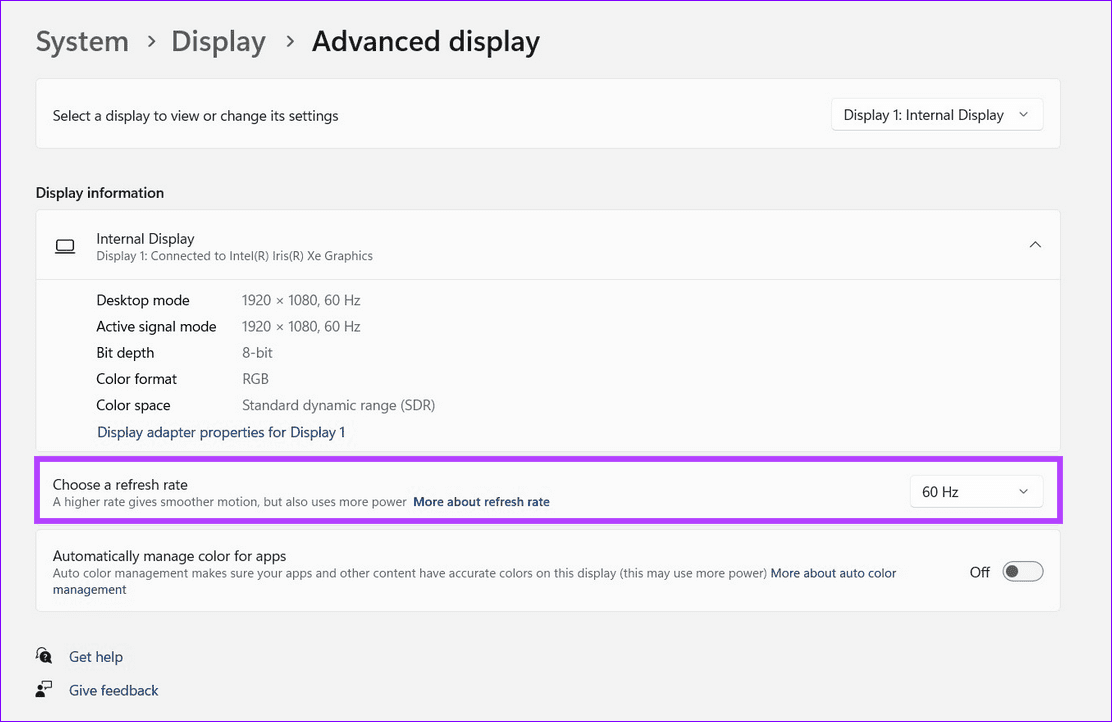1112x722 pixels.
Task: Click the Give feedback text
Action: 113,690
